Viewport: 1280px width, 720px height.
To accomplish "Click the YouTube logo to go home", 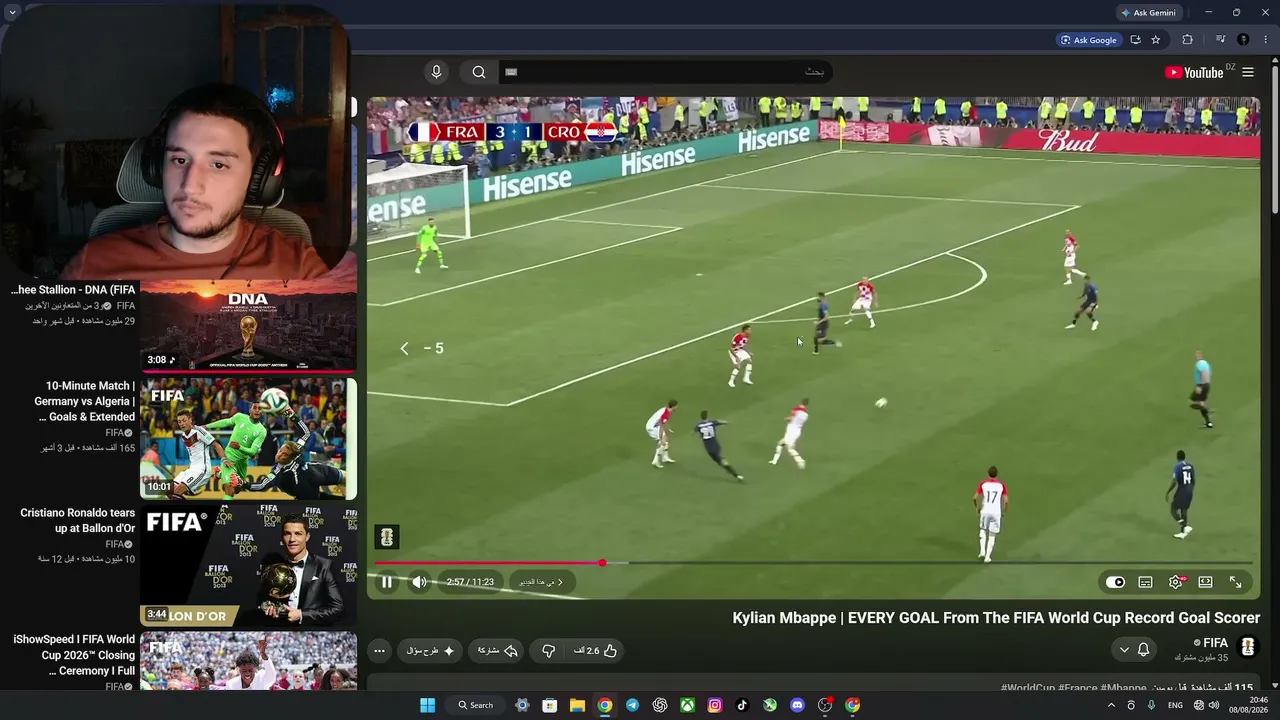I will coord(1194,72).
